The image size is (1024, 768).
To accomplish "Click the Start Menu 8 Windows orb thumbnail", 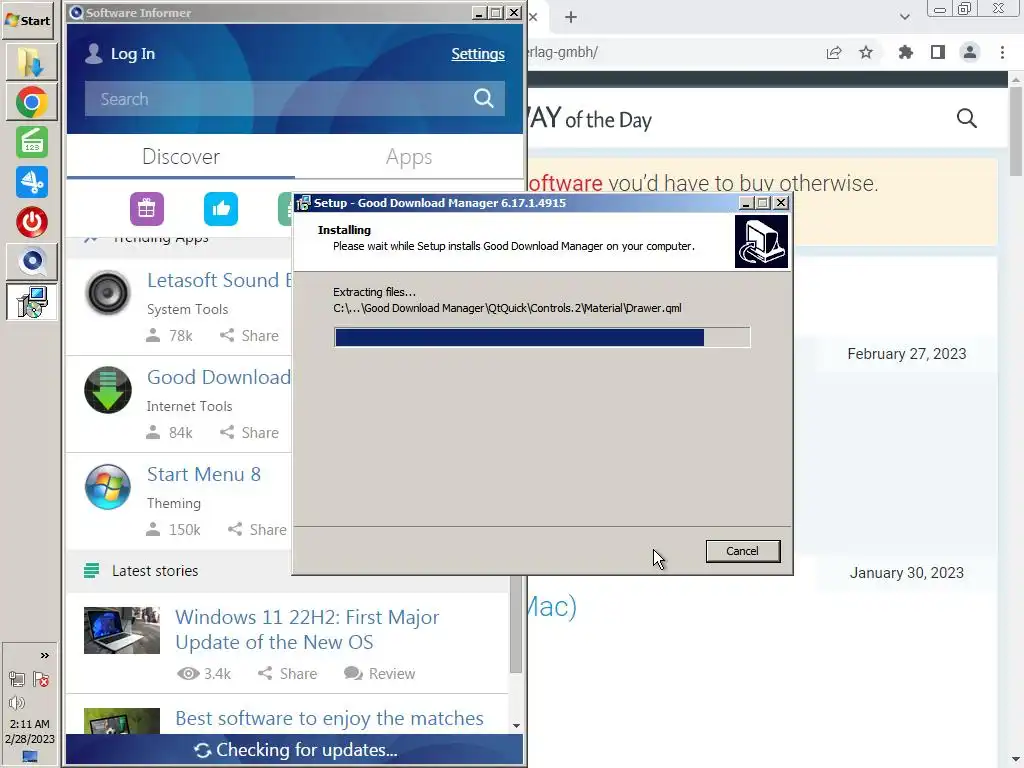I will [x=108, y=487].
